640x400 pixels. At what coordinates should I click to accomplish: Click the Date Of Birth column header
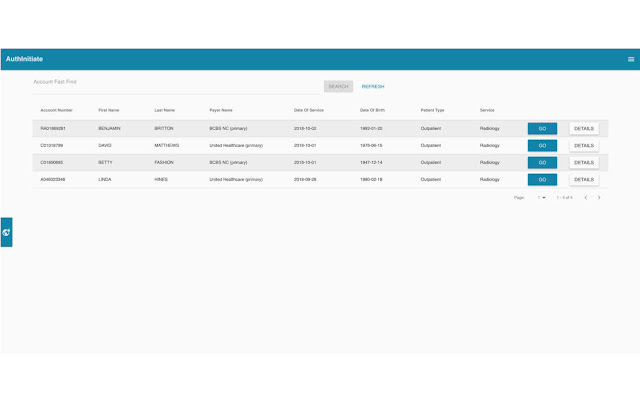tap(372, 110)
